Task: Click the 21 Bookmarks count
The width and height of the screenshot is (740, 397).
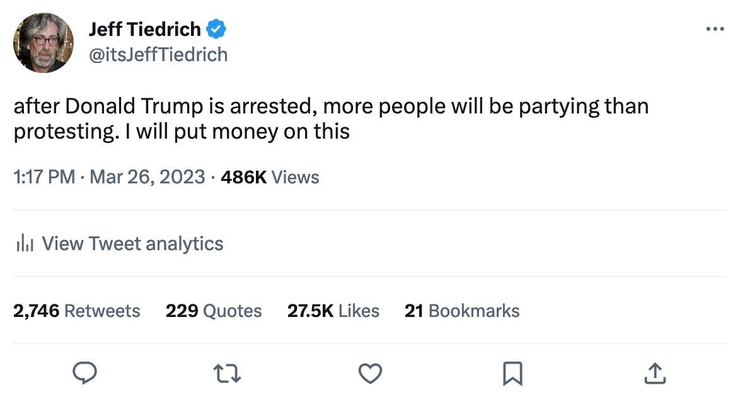Action: pos(462,311)
